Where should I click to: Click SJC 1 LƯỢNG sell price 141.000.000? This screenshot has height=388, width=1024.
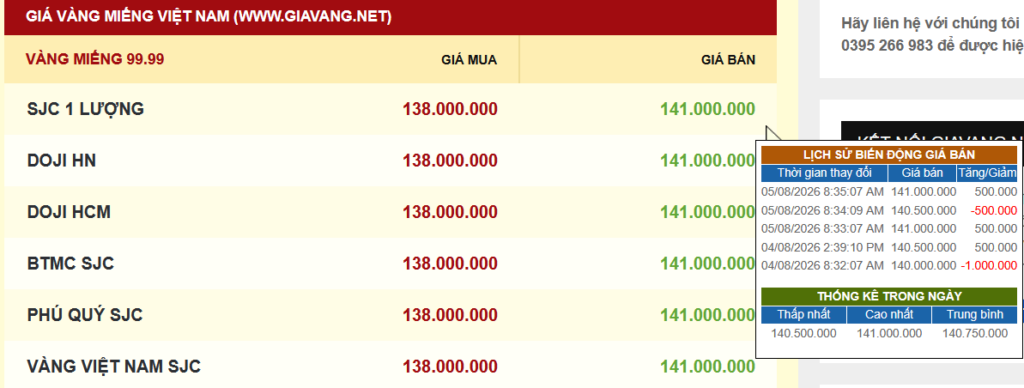coord(707,109)
